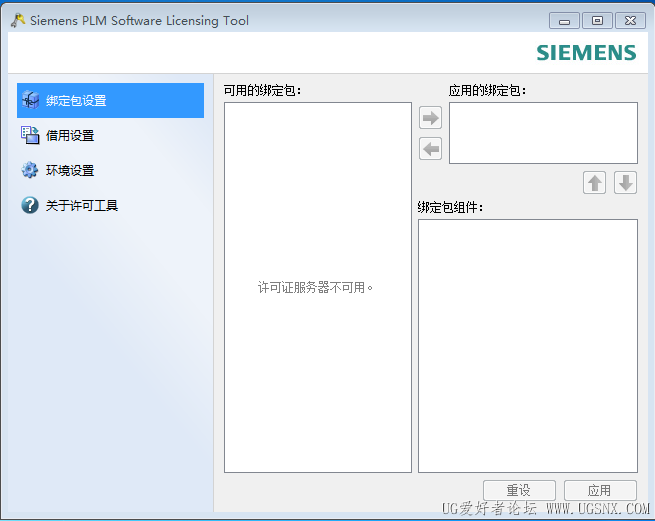The height and width of the screenshot is (521, 655).
Task: Click the SIEMENS logo
Action: [x=586, y=53]
